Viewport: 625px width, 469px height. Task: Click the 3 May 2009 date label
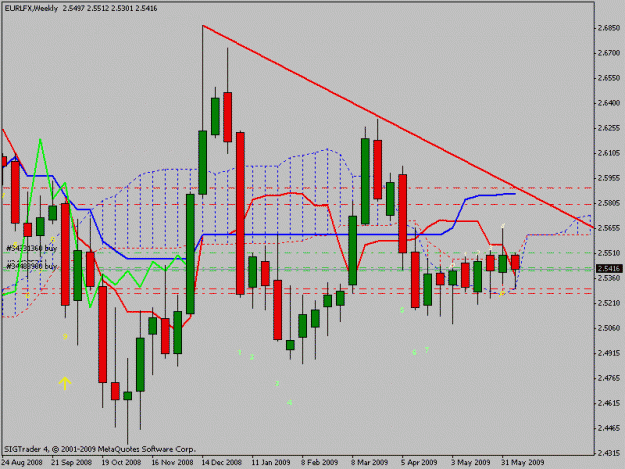470,463
